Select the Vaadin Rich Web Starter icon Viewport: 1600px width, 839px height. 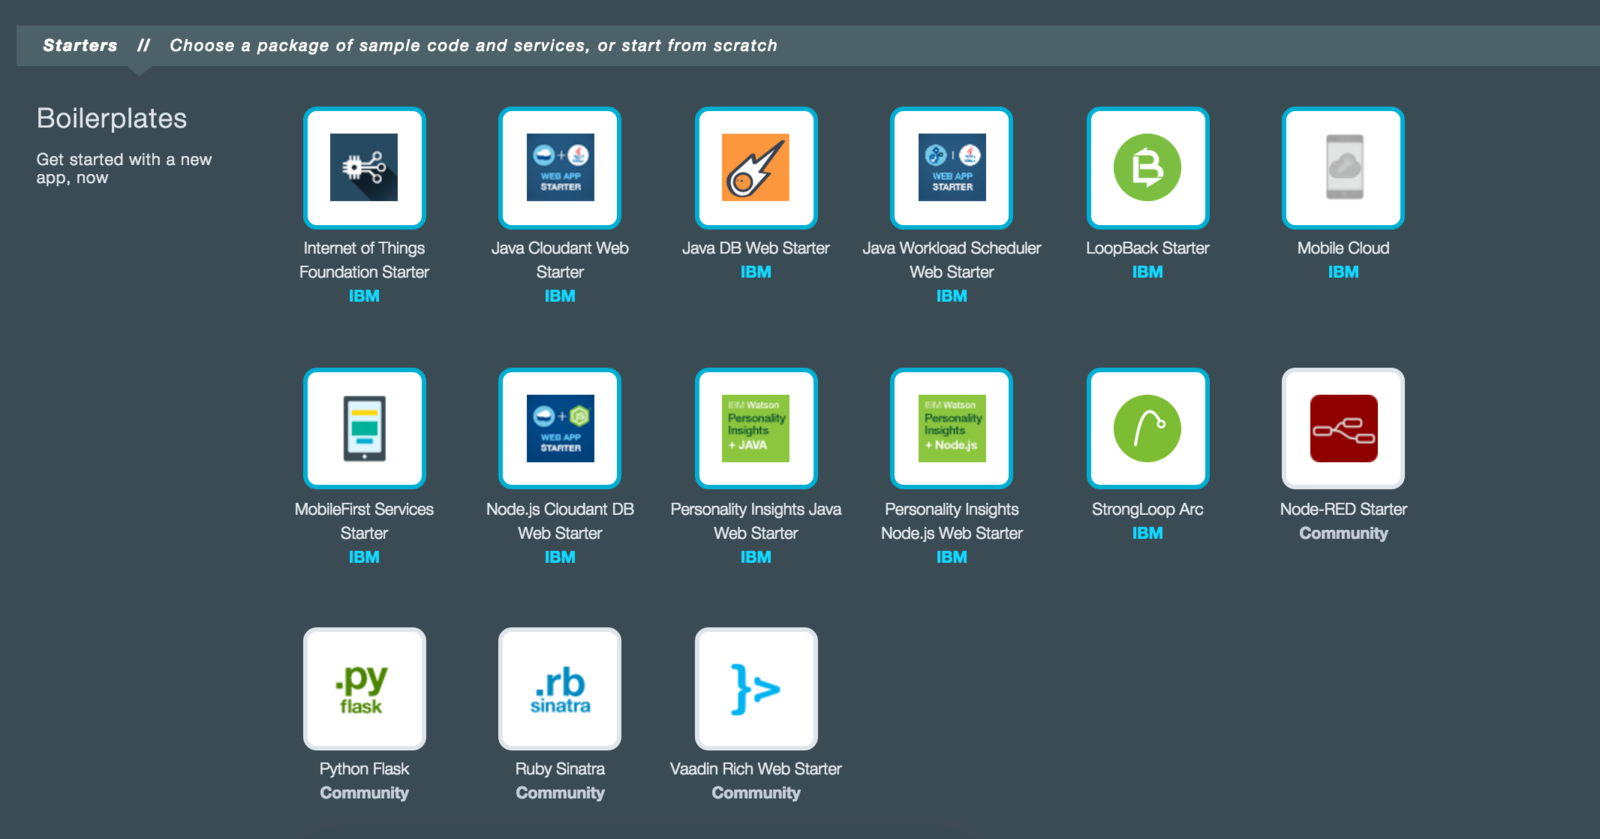[x=756, y=689]
